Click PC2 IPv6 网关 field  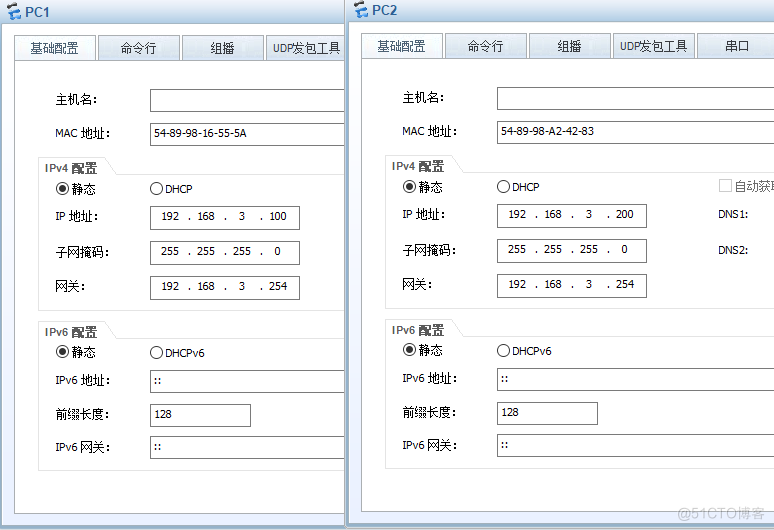635,446
